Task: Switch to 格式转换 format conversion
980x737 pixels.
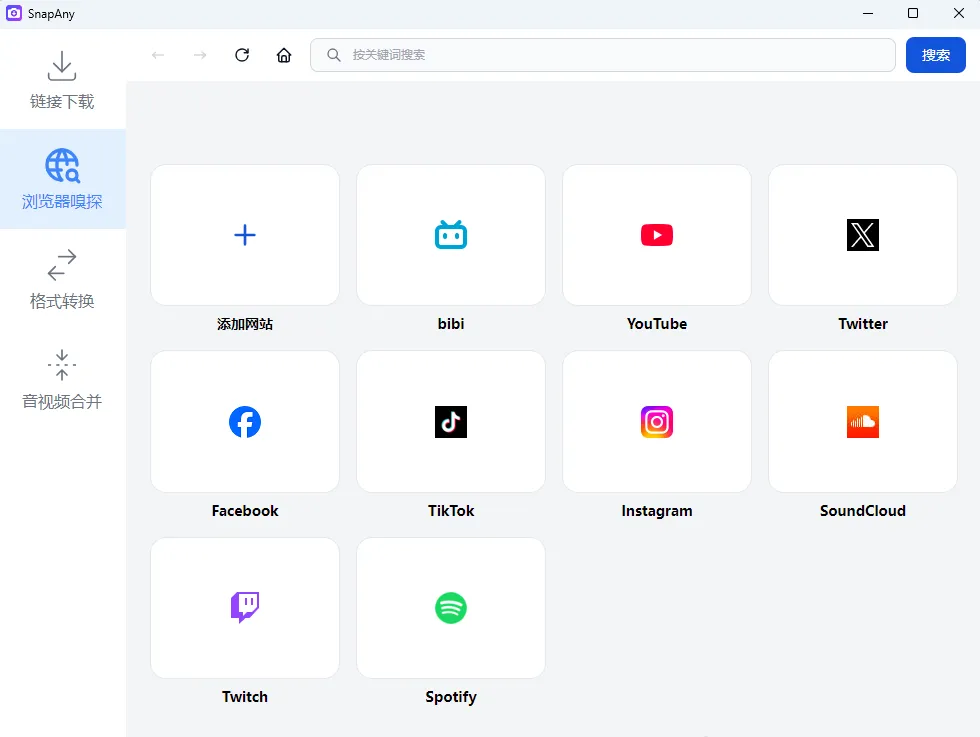Action: point(62,279)
